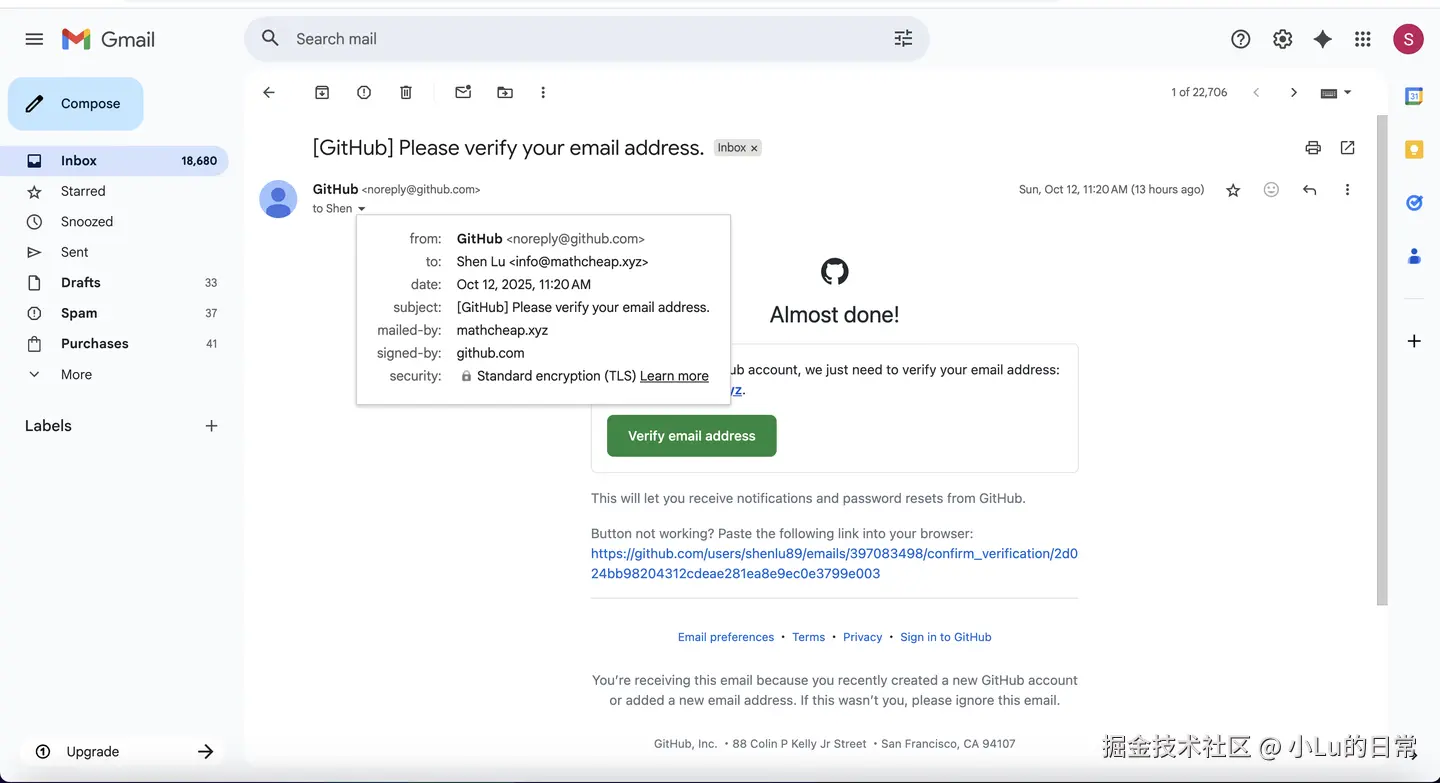Report this email as spam
Viewport: 1440px width, 783px height.
364,92
